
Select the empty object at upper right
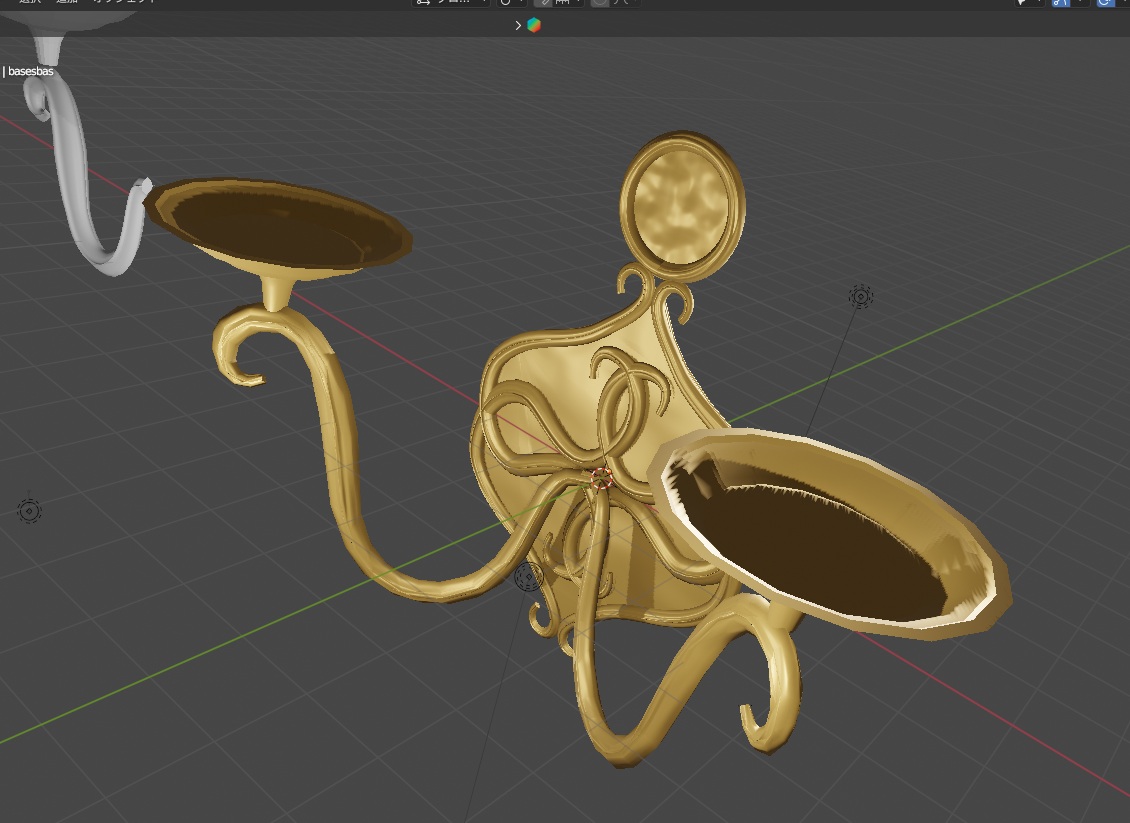pos(860,296)
